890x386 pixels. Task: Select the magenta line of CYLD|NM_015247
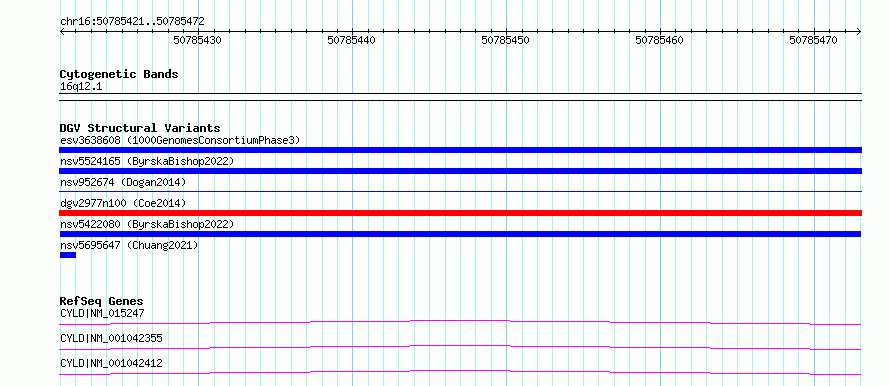click(460, 322)
